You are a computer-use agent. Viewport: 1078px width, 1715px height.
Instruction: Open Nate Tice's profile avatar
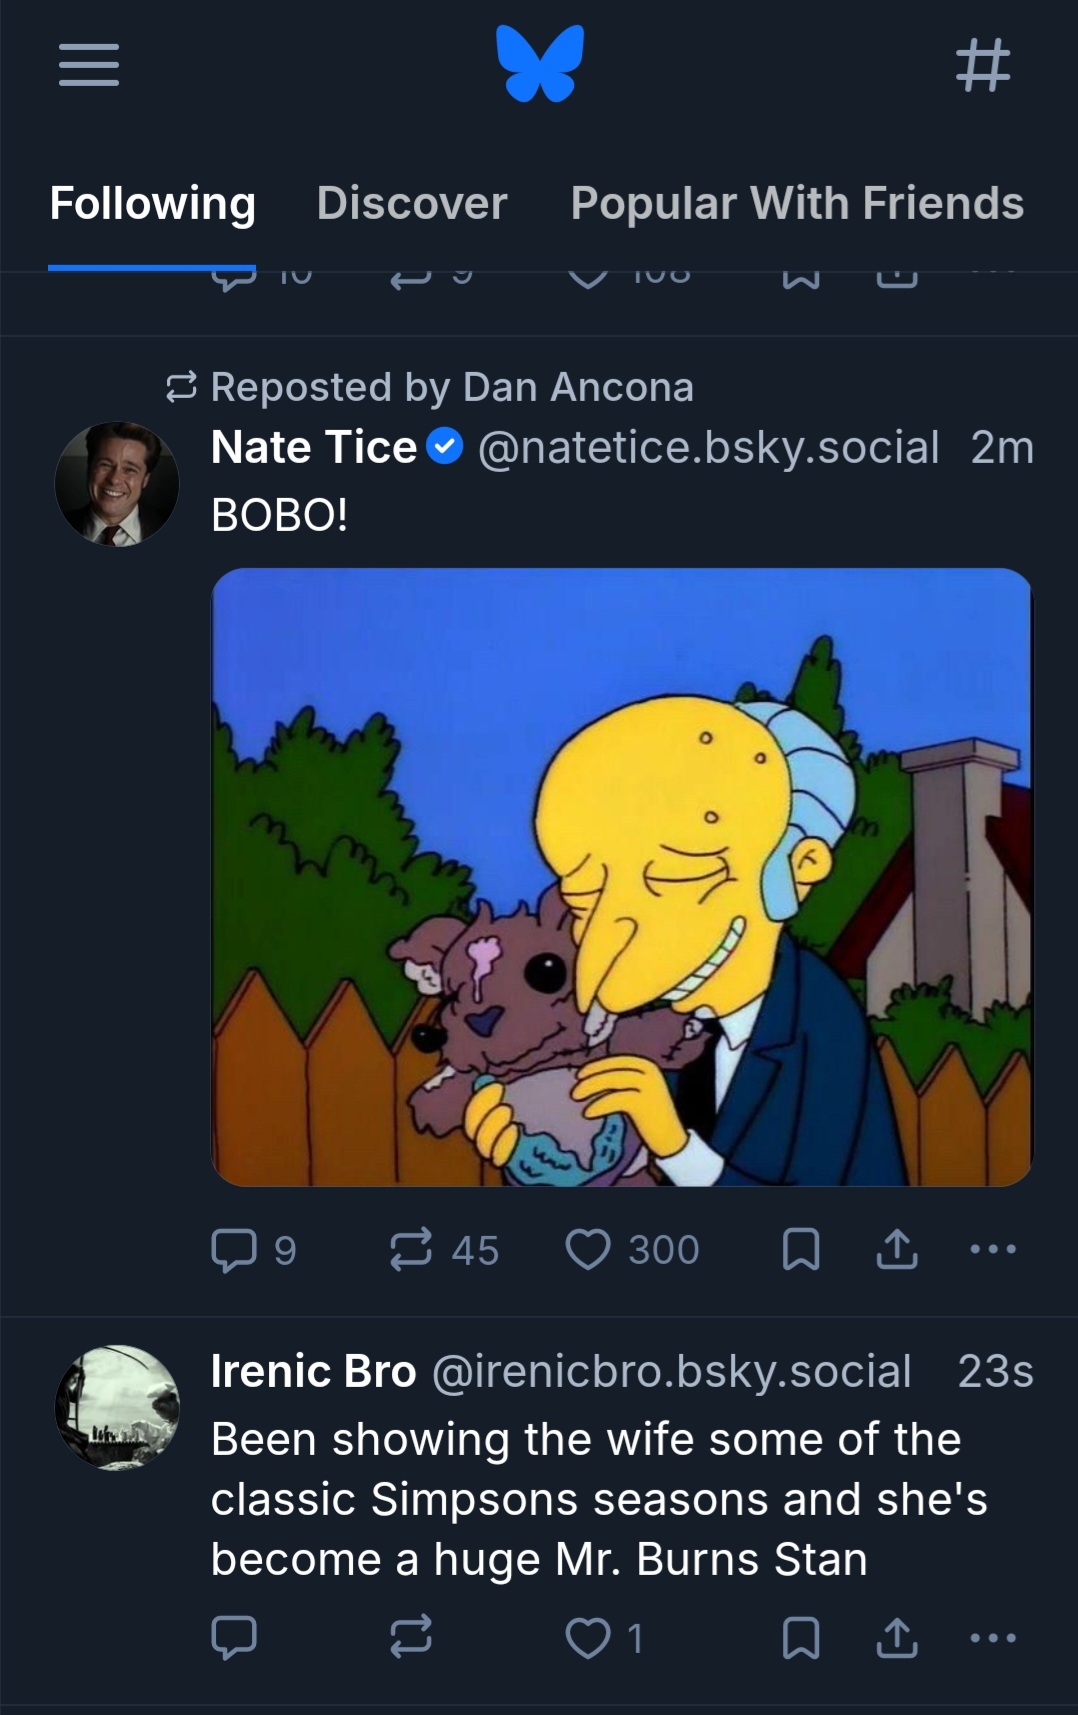[x=117, y=484]
